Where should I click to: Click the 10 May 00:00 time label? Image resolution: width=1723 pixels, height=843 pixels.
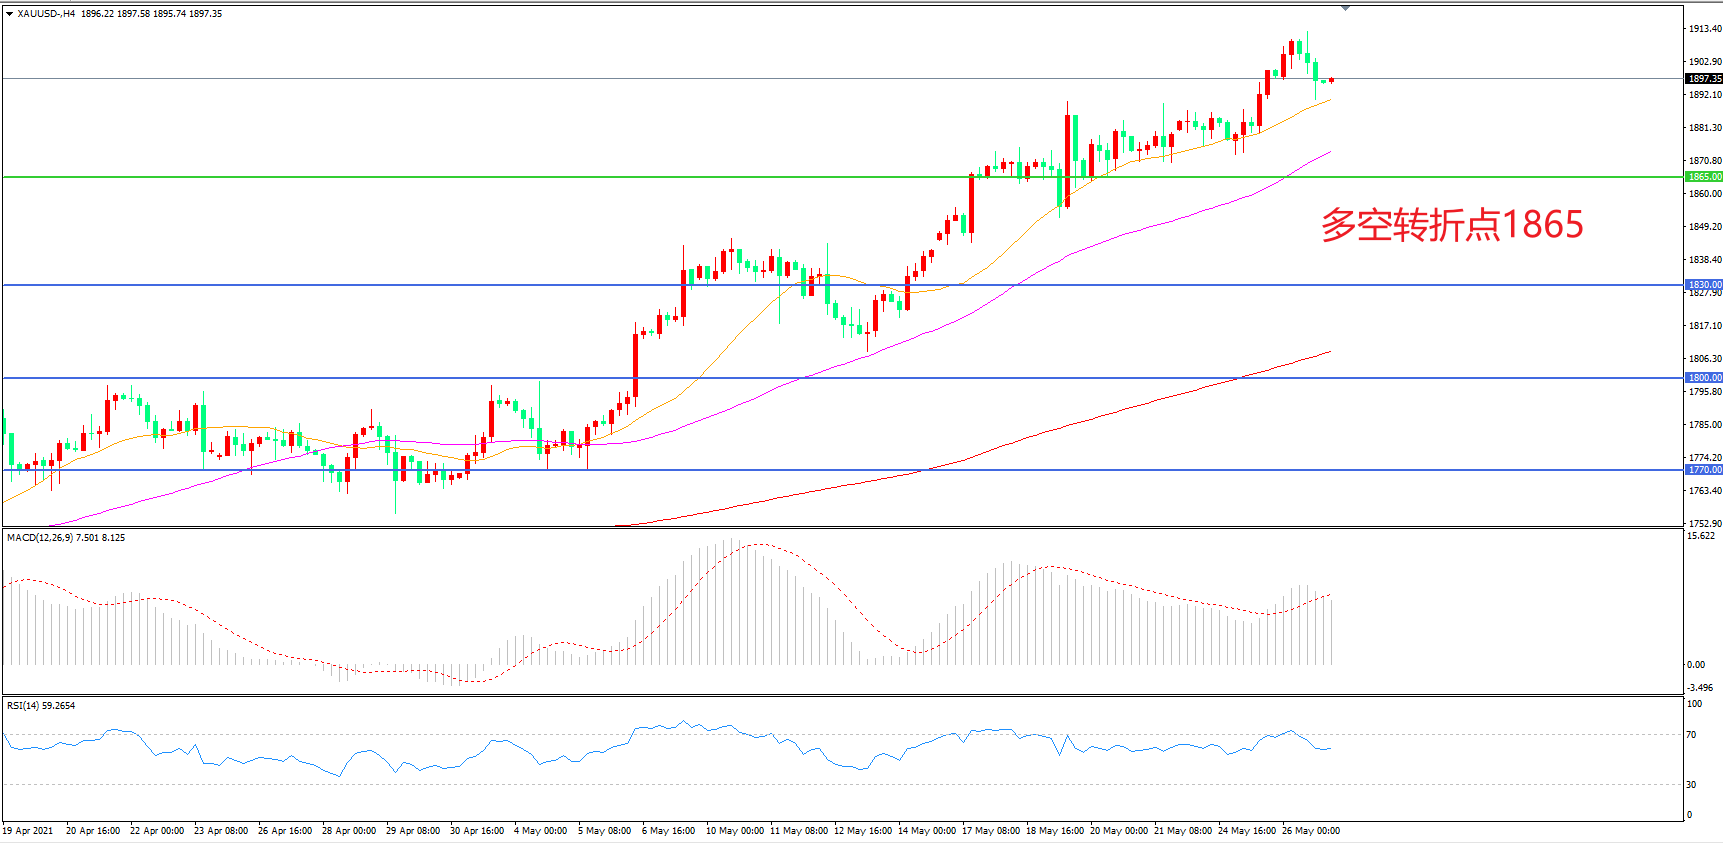[x=735, y=831]
